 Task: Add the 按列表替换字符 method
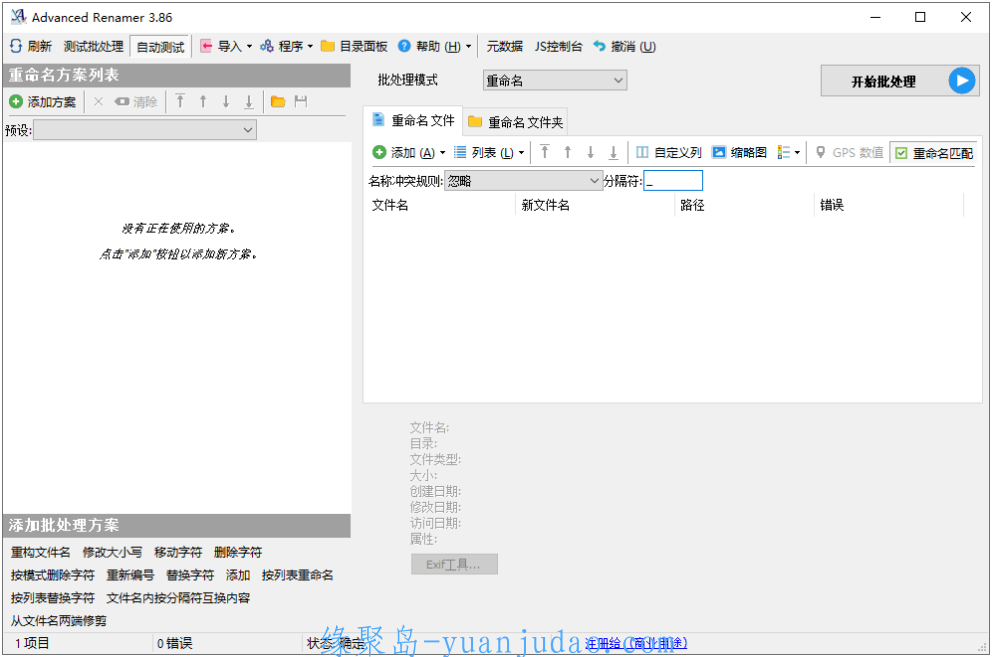tap(53, 598)
